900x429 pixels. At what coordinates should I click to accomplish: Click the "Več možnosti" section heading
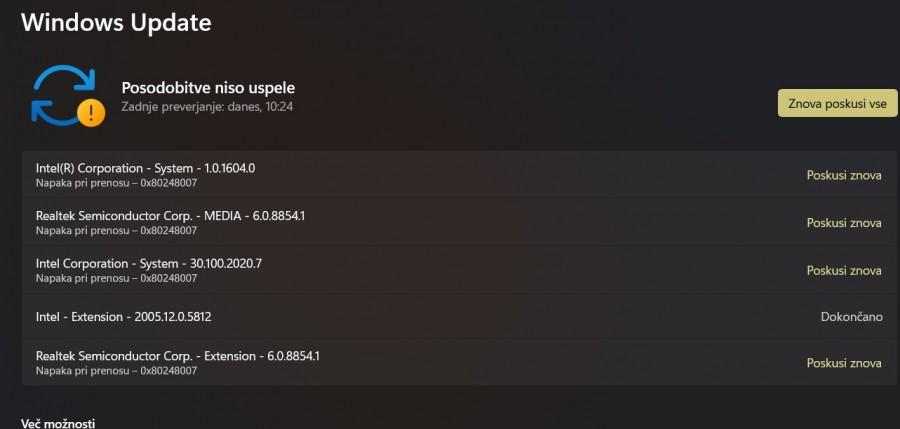[x=58, y=423]
